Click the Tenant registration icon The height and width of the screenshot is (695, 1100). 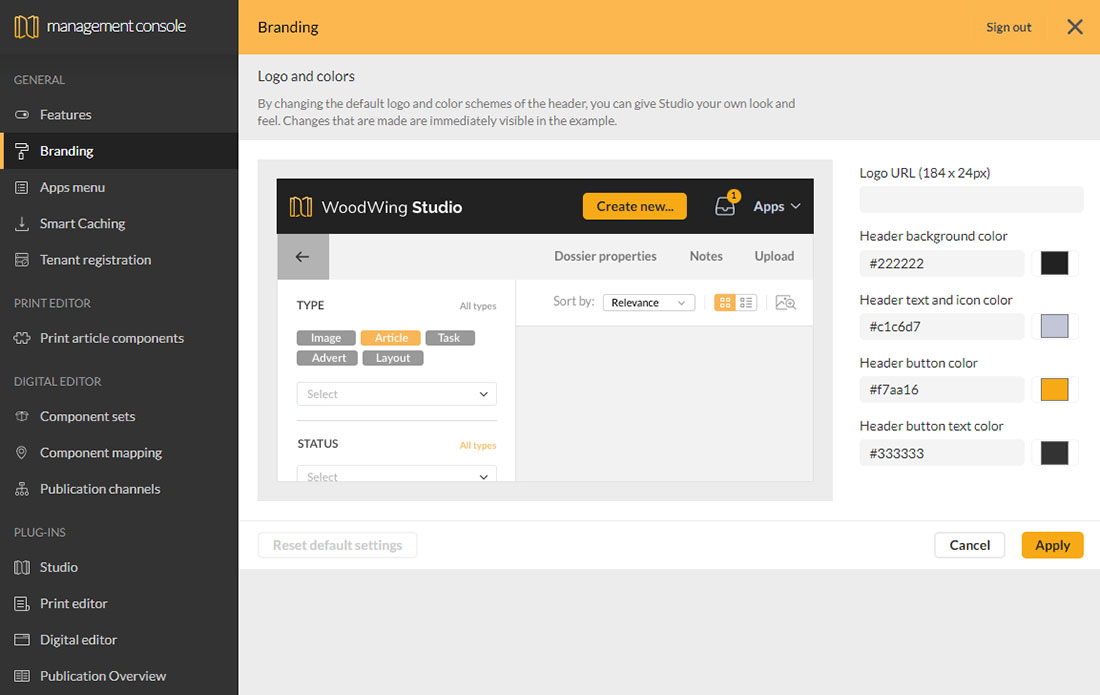22,260
